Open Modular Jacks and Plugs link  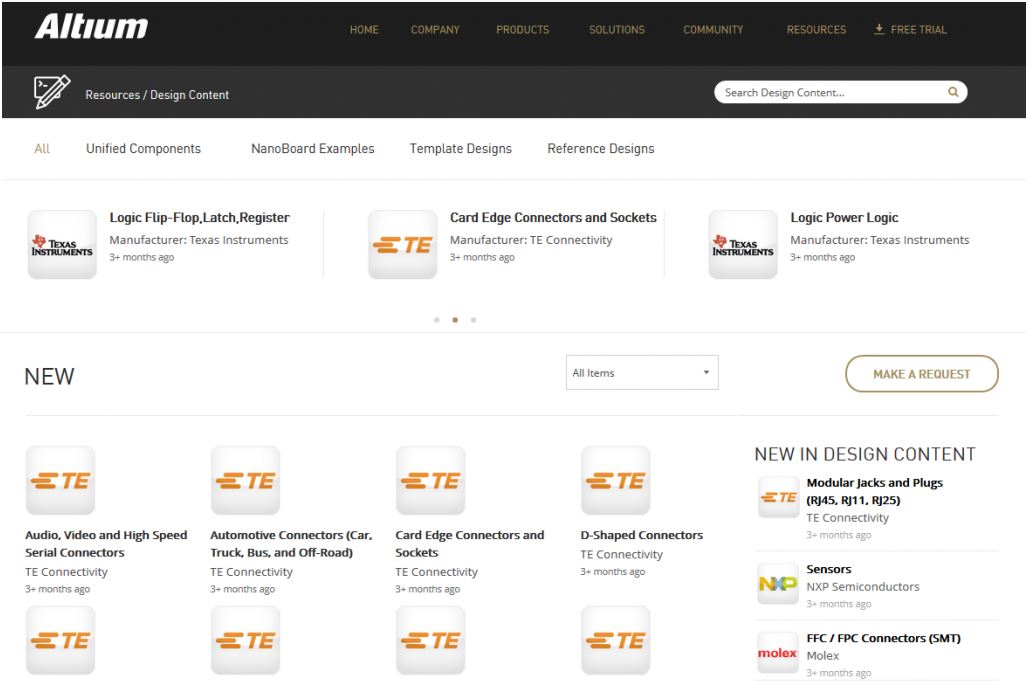875,491
